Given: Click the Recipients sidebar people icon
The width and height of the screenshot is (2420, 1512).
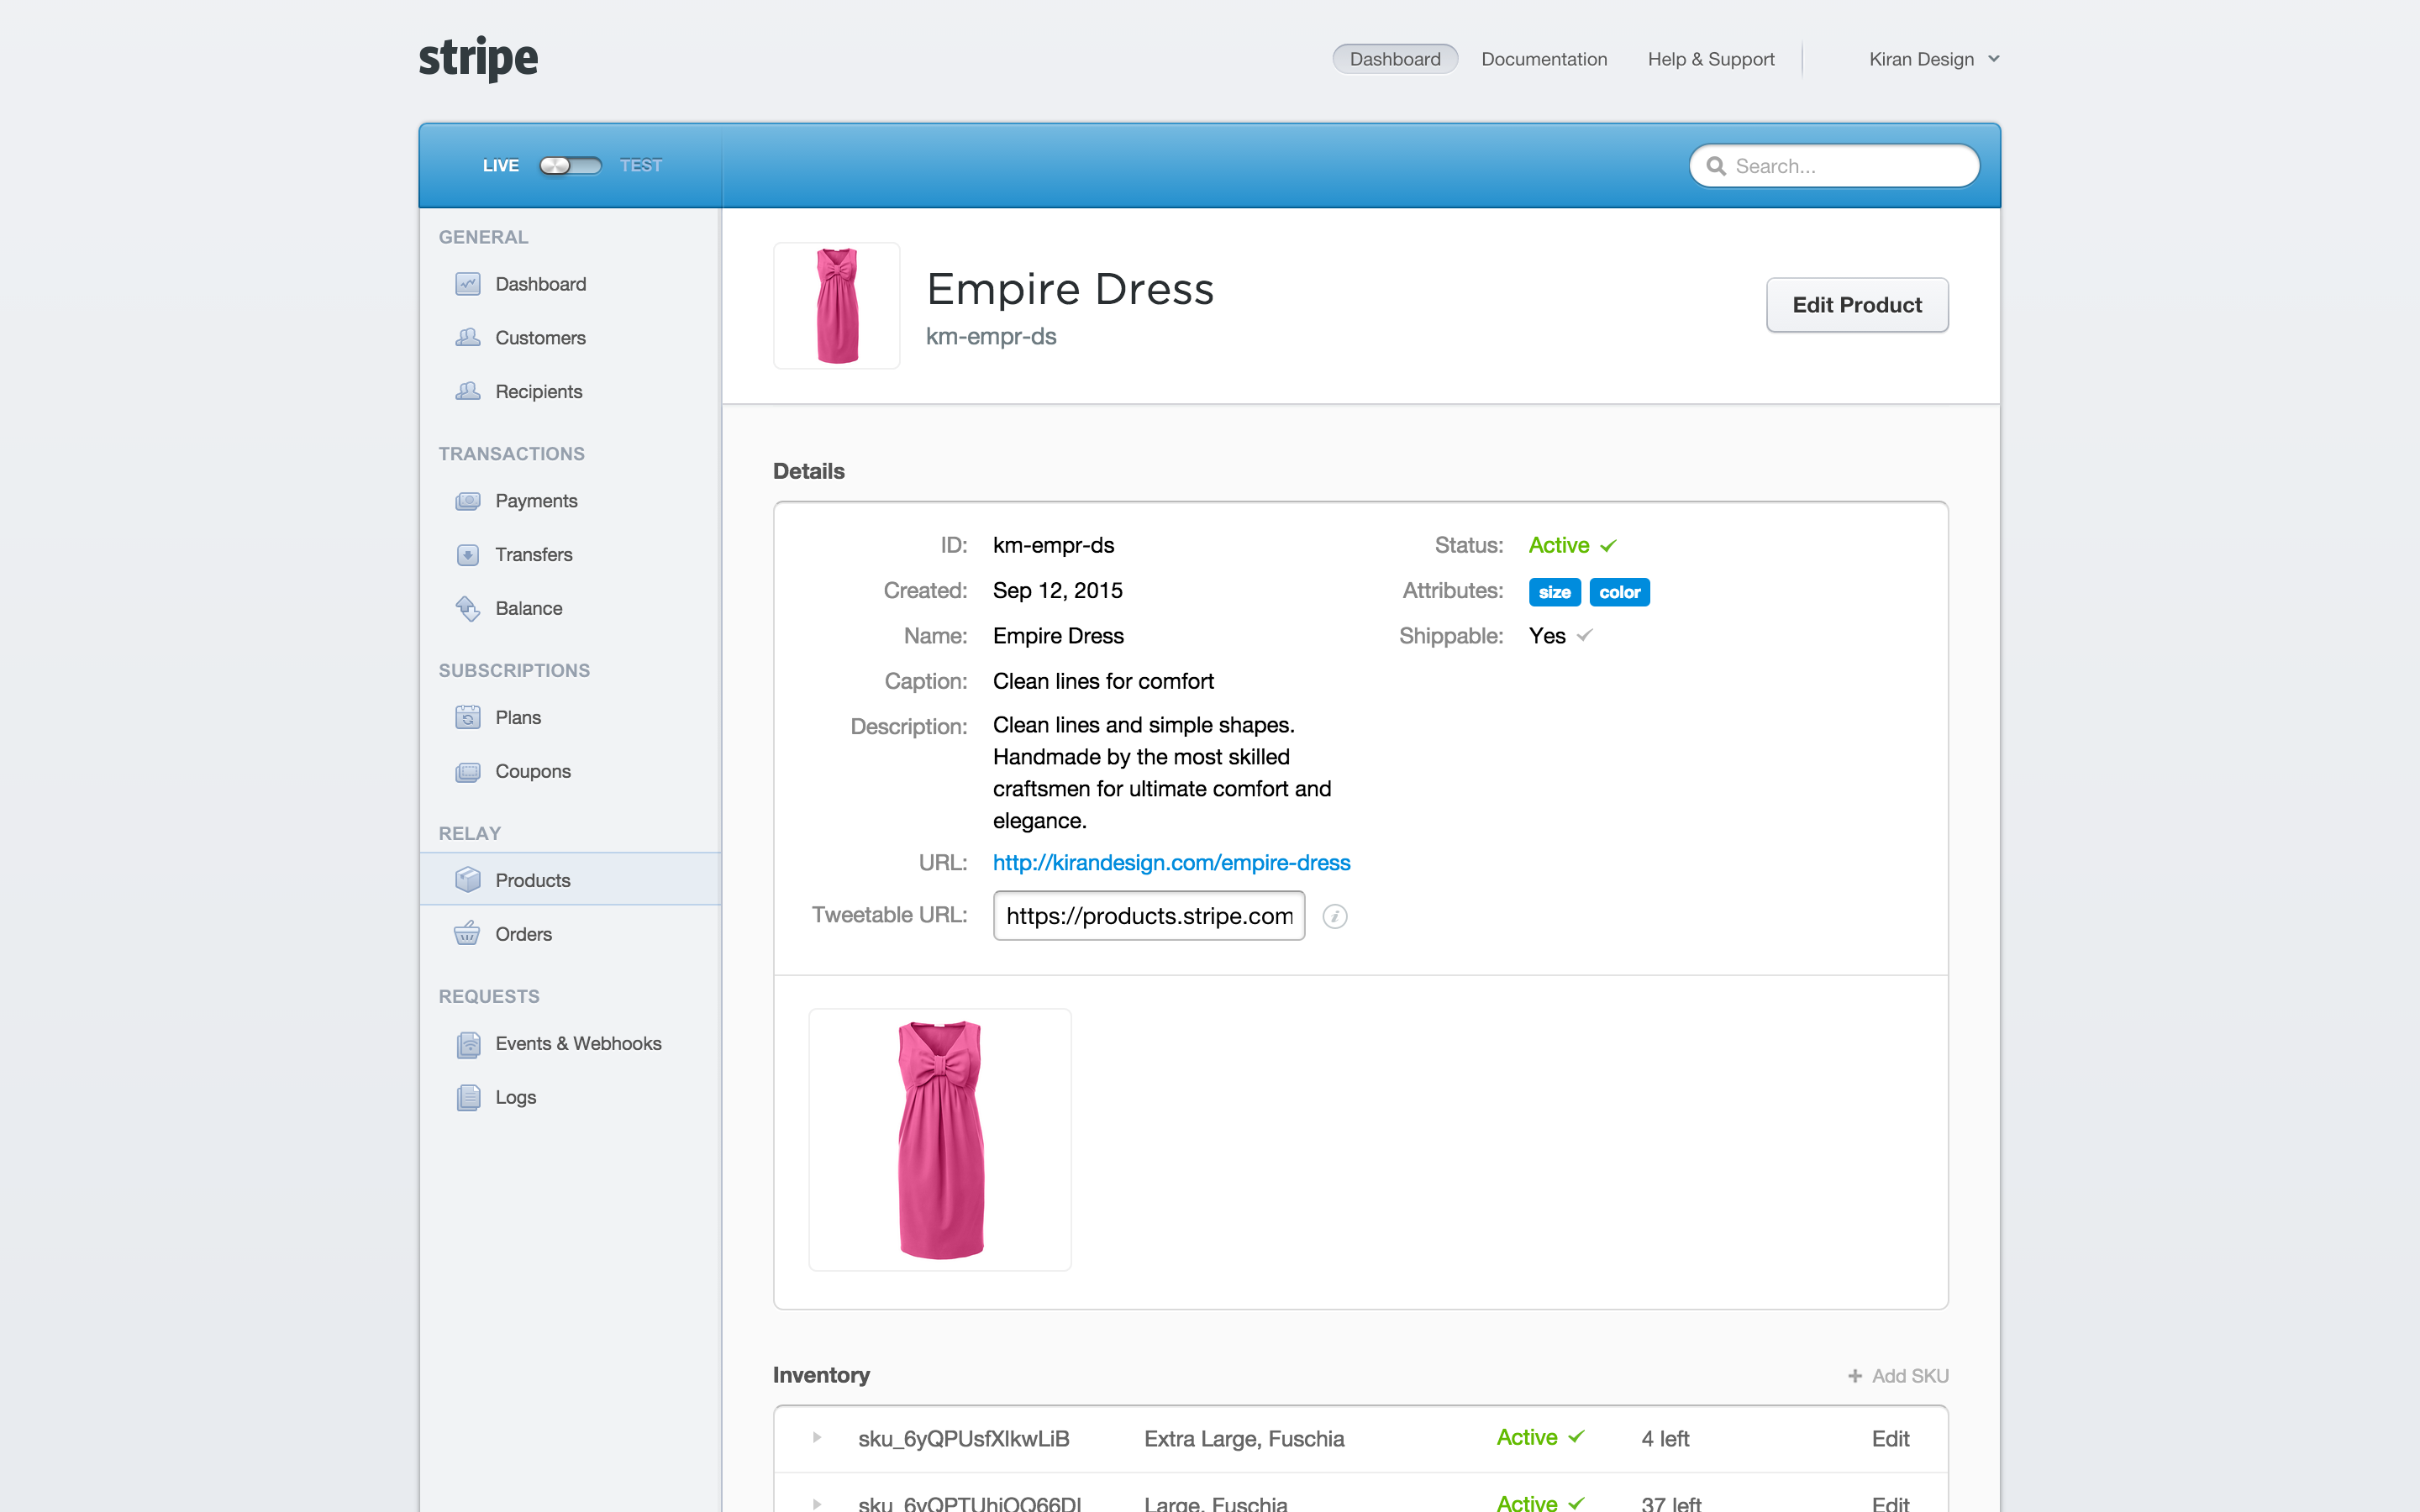Looking at the screenshot, I should (468, 391).
